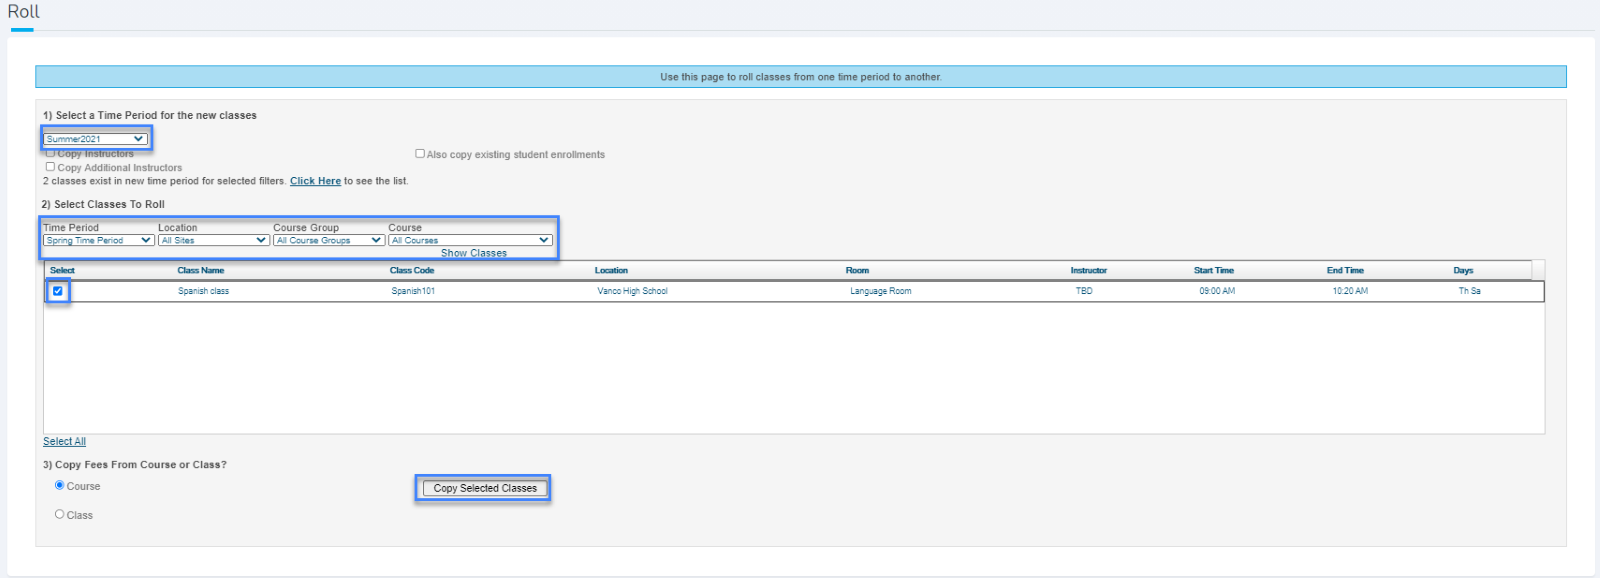The image size is (1600, 578).
Task: Choose the Class fee radio button
Action: [60, 514]
